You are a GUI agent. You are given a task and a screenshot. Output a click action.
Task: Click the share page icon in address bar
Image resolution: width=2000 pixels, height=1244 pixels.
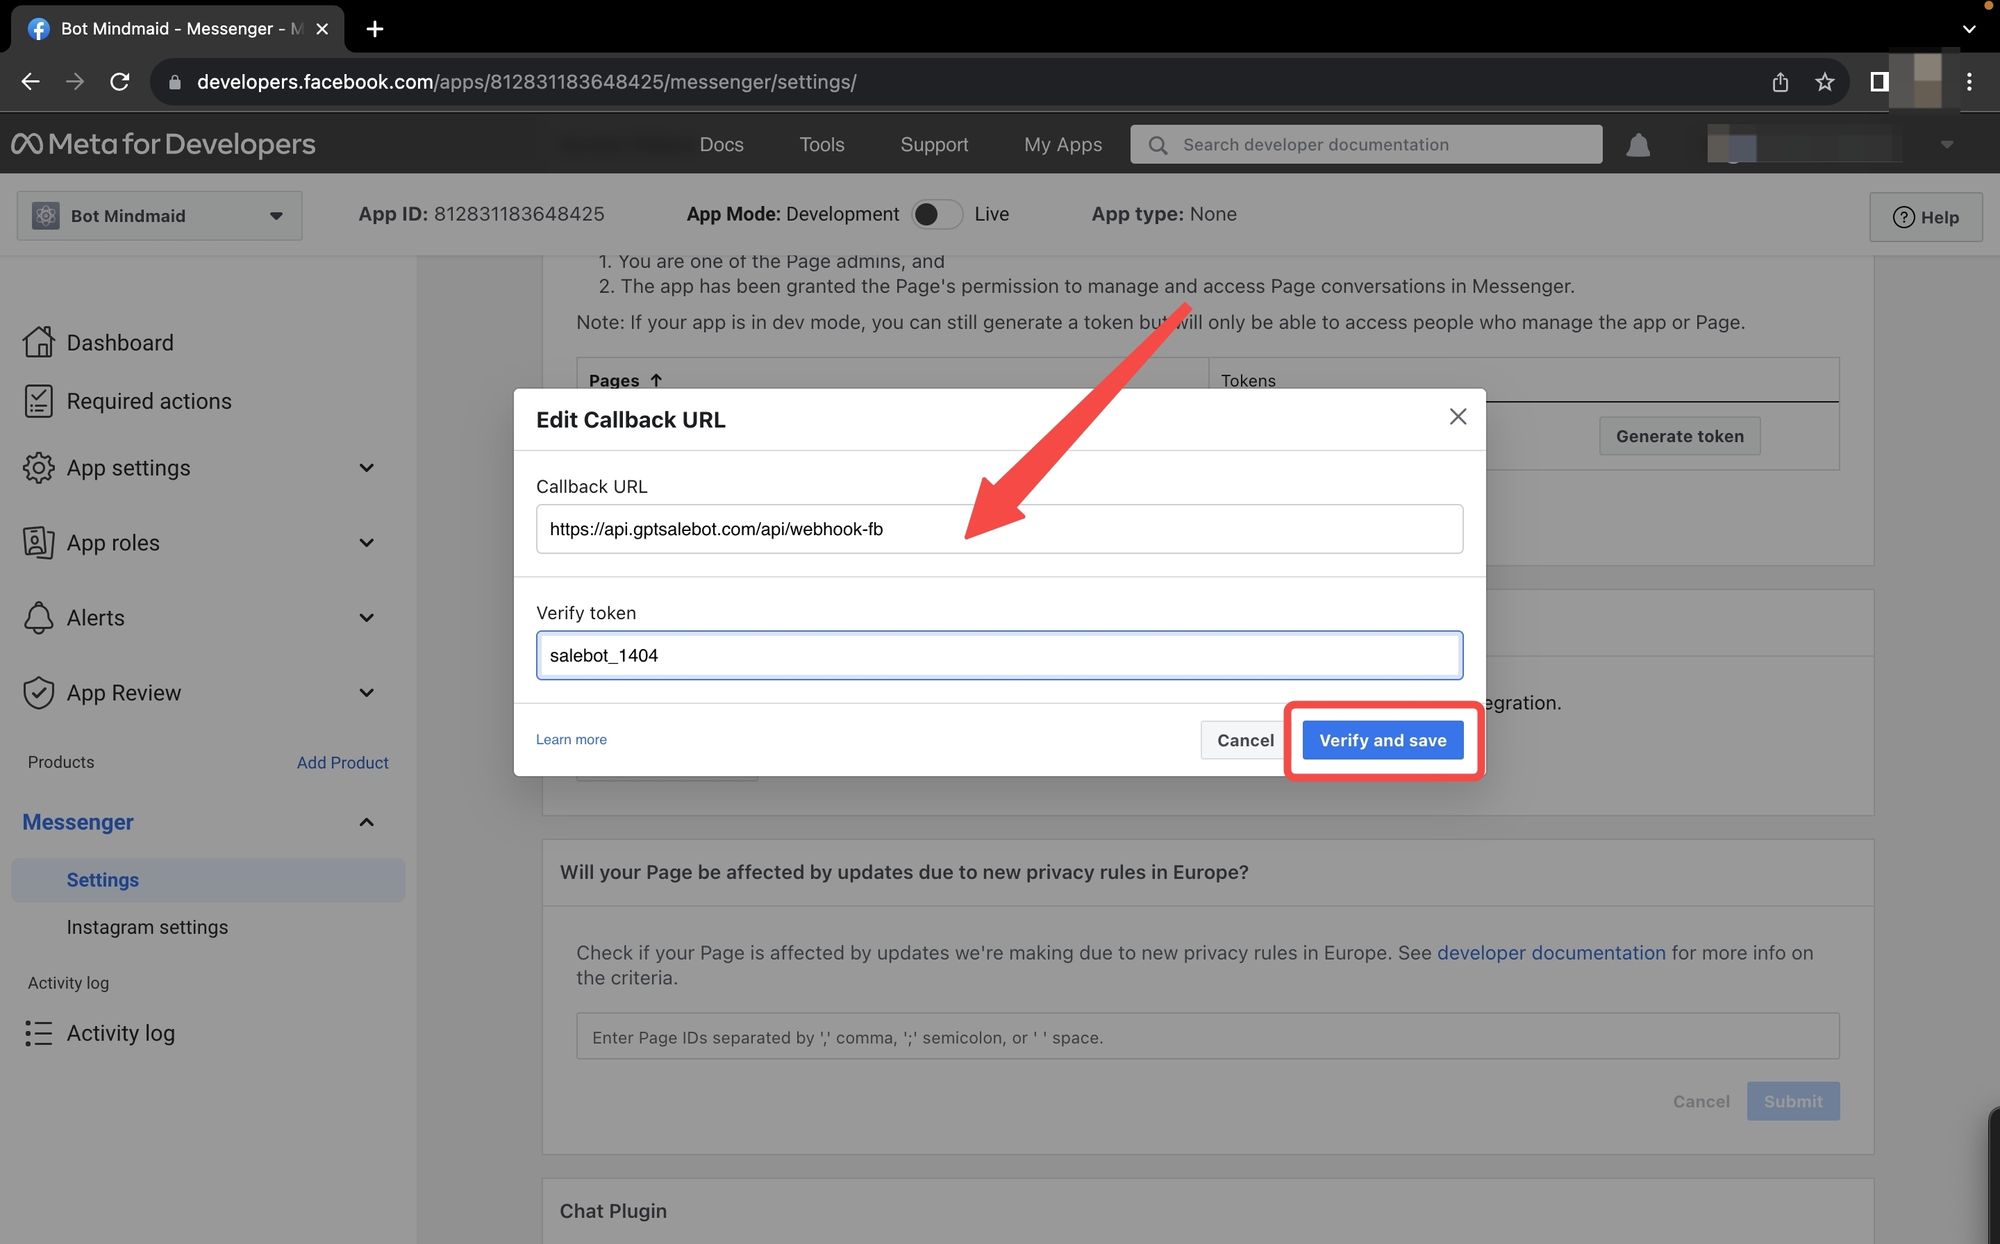(x=1780, y=82)
